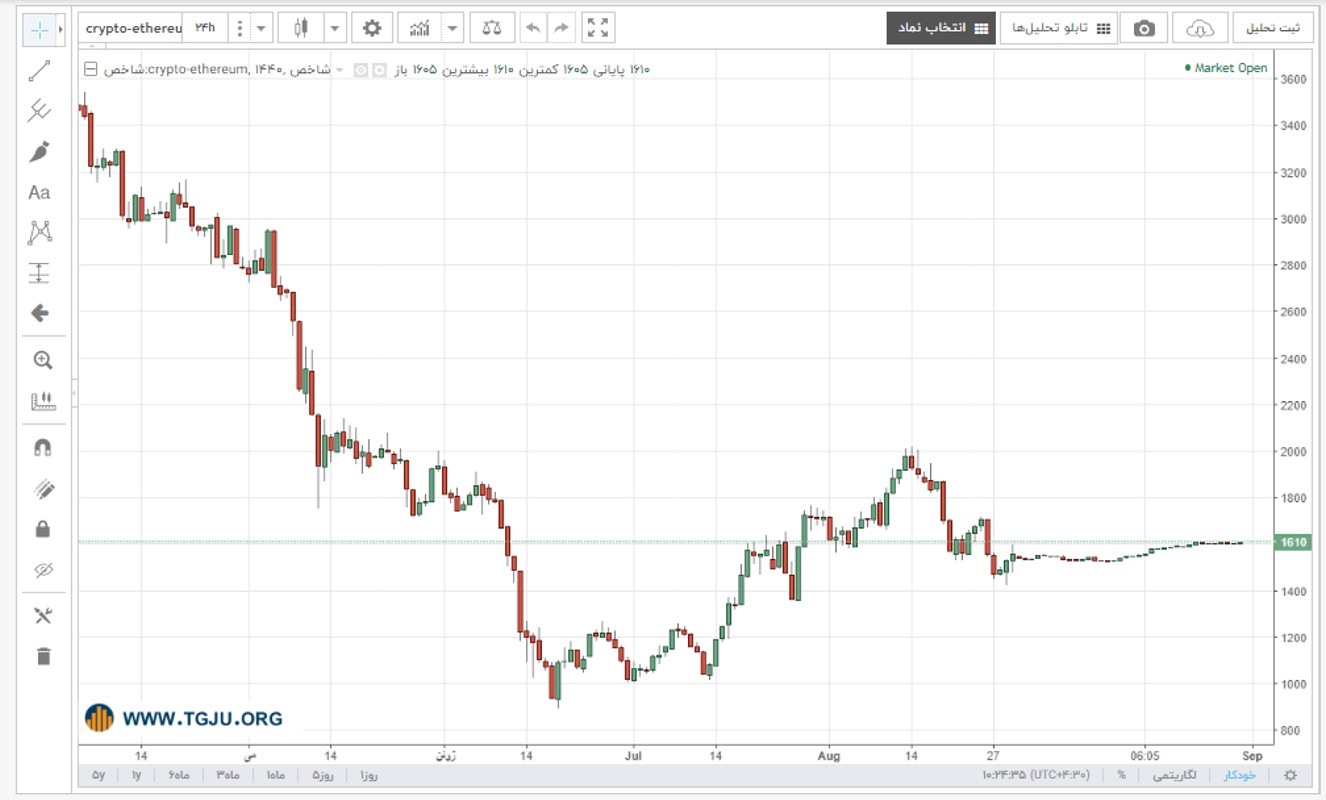
Task: Choose the Aa text annotation tool
Action: [39, 192]
